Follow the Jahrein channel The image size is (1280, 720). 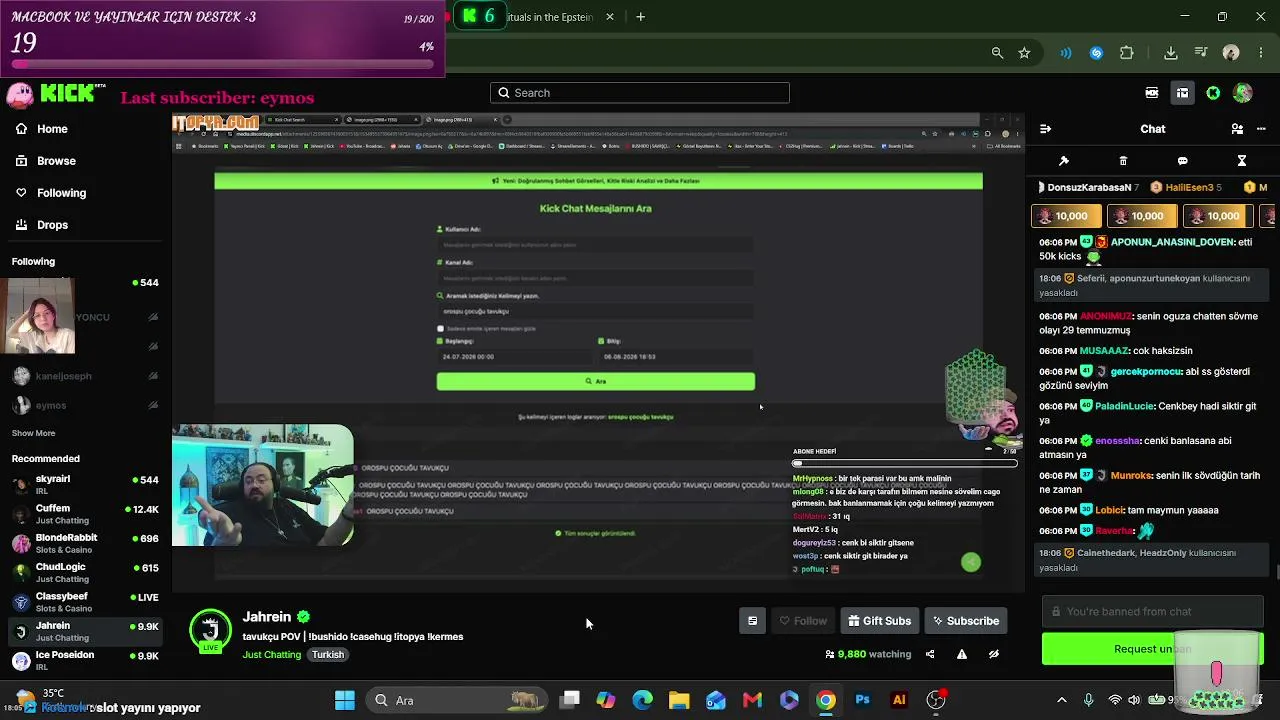(803, 621)
